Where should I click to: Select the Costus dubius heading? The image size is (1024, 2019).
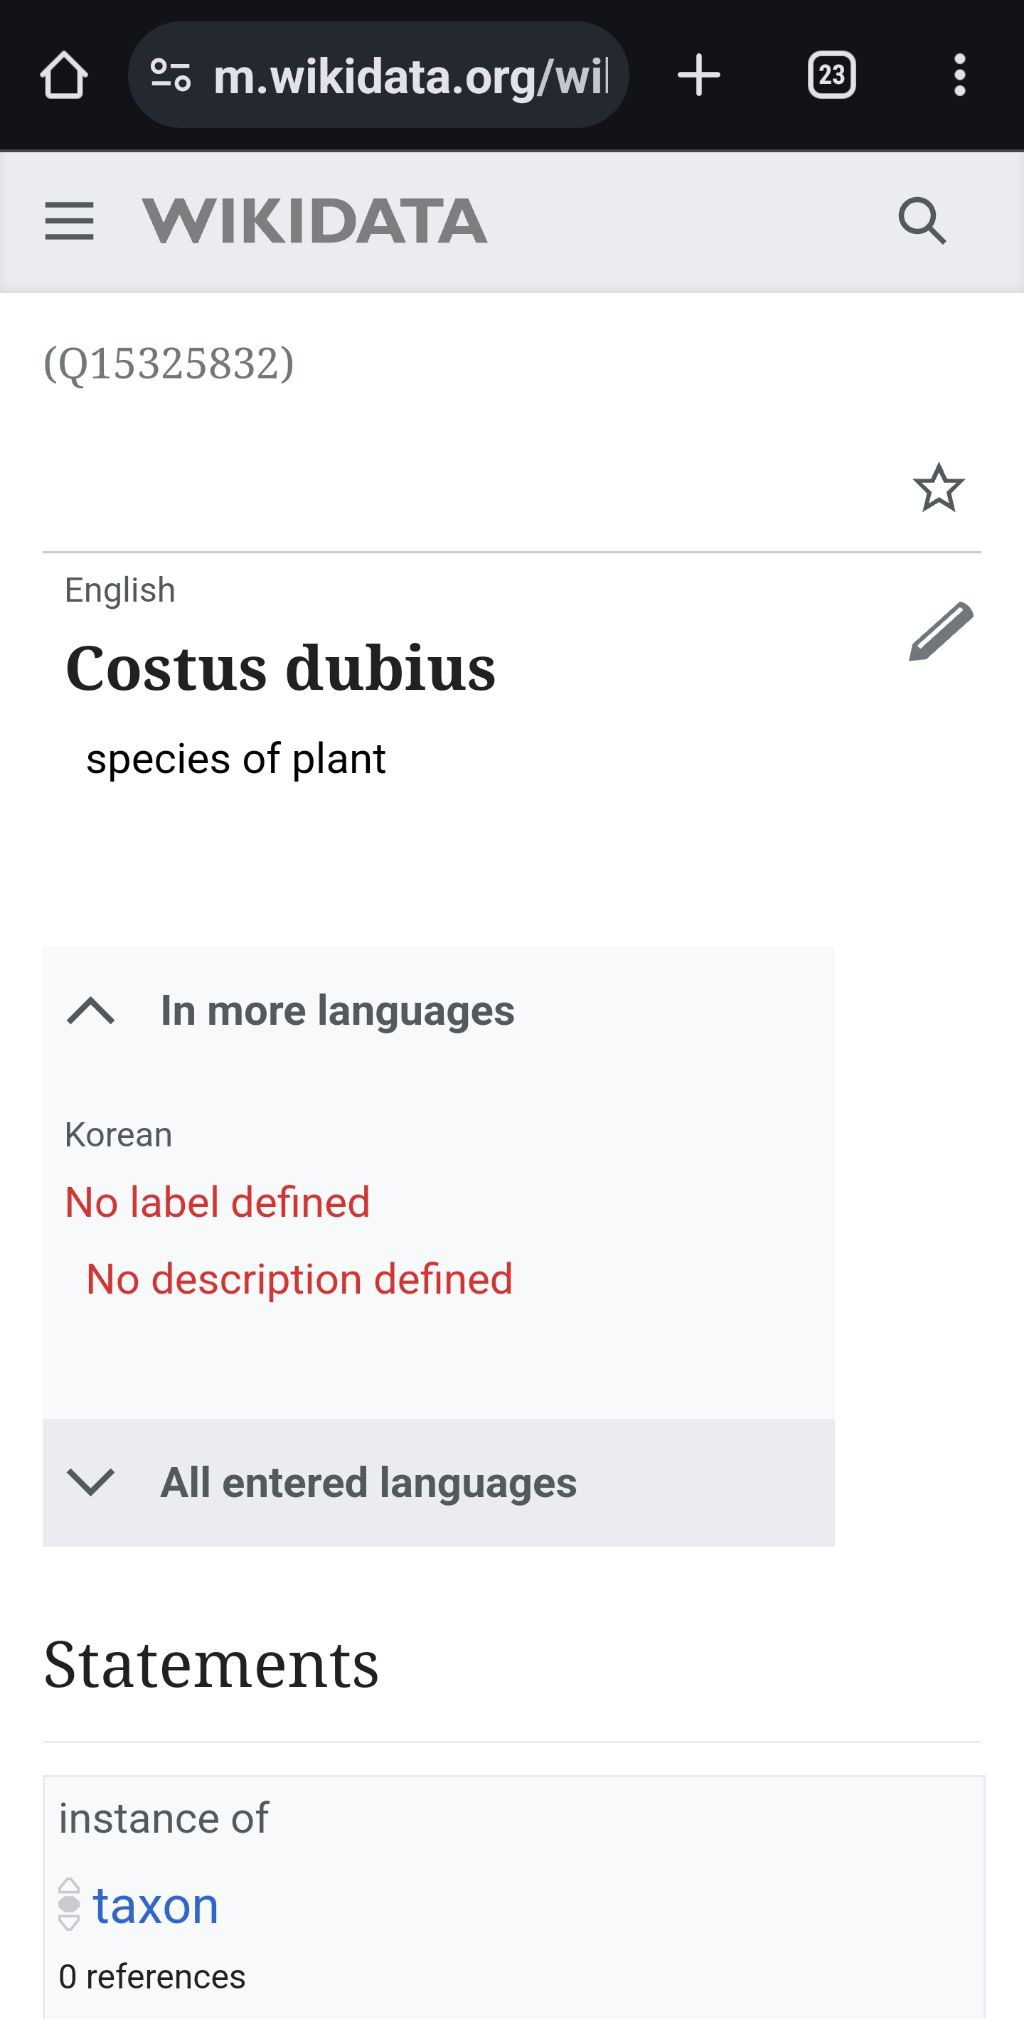point(280,668)
